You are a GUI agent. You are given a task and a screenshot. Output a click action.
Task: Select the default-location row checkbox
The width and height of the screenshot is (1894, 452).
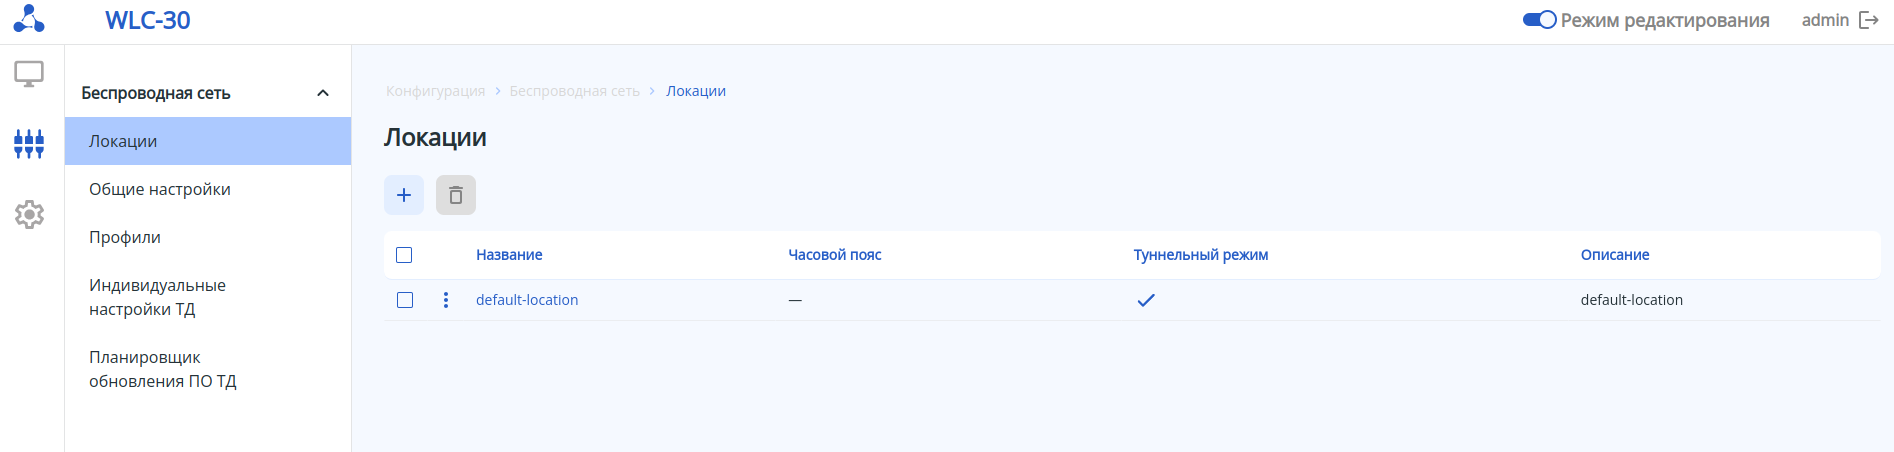(405, 300)
